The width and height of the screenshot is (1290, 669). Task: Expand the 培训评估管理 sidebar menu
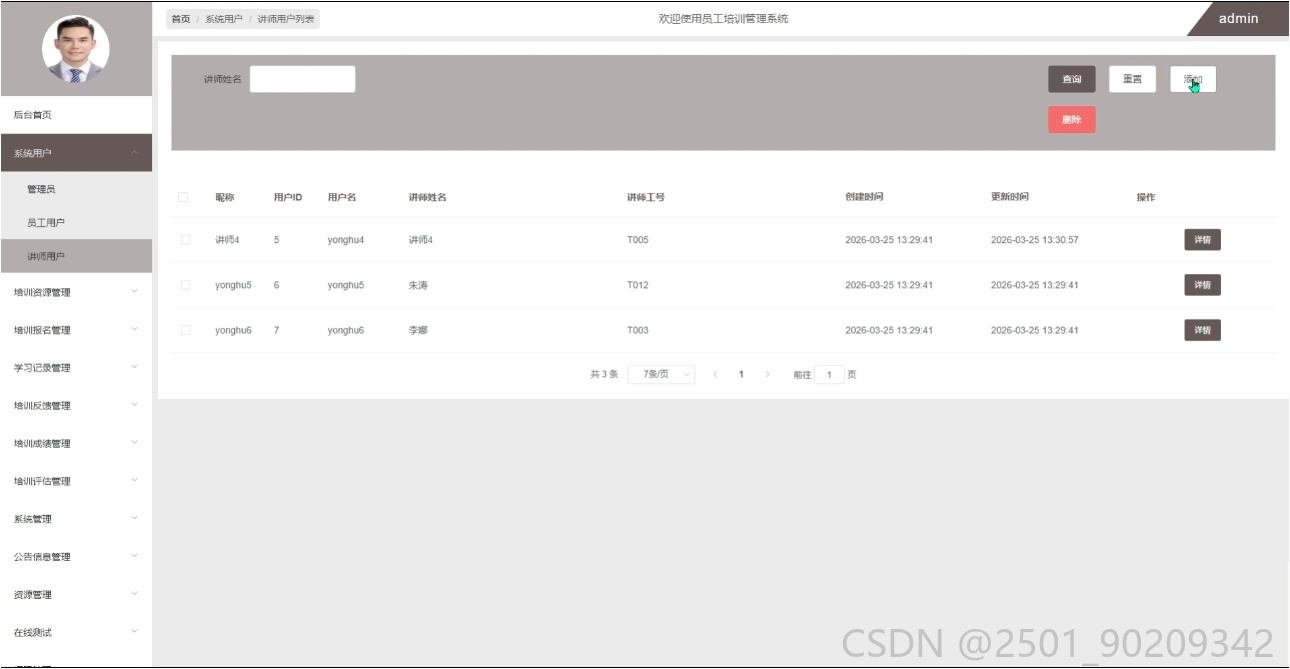click(76, 481)
